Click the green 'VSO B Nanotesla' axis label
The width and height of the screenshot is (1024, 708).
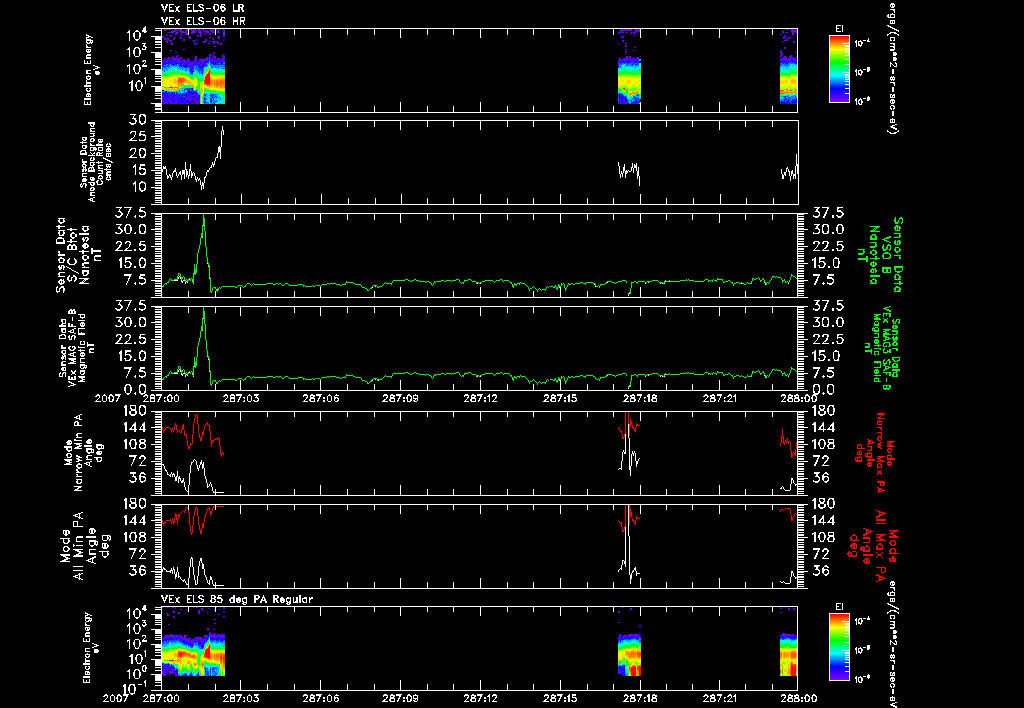point(881,255)
